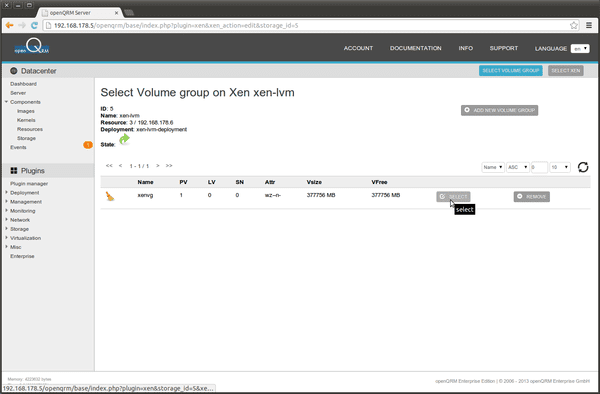Select the xenvg volume group
The image size is (600, 394).
point(453,197)
